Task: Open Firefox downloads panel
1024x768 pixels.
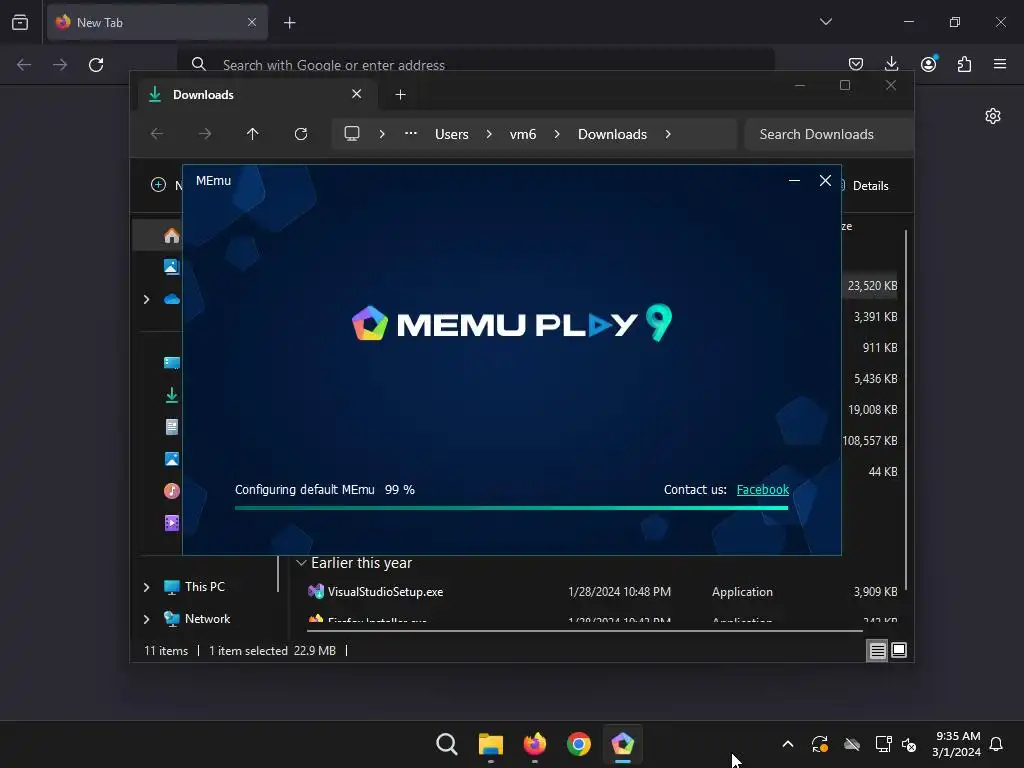Action: 891,64
